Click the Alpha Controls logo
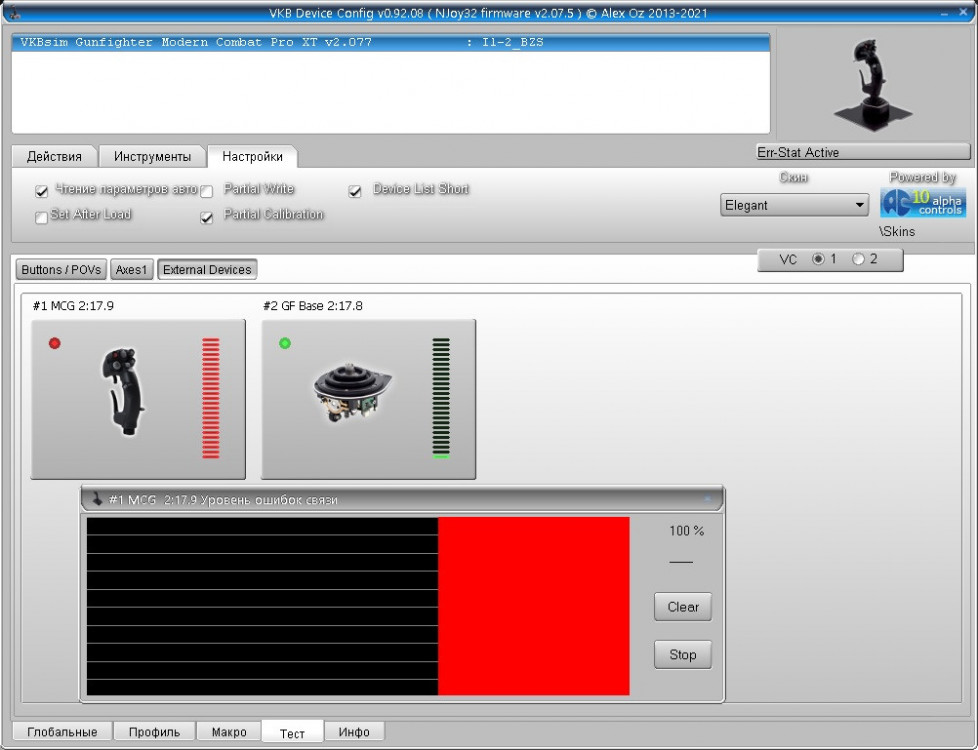The image size is (978, 750). pyautogui.click(x=922, y=203)
